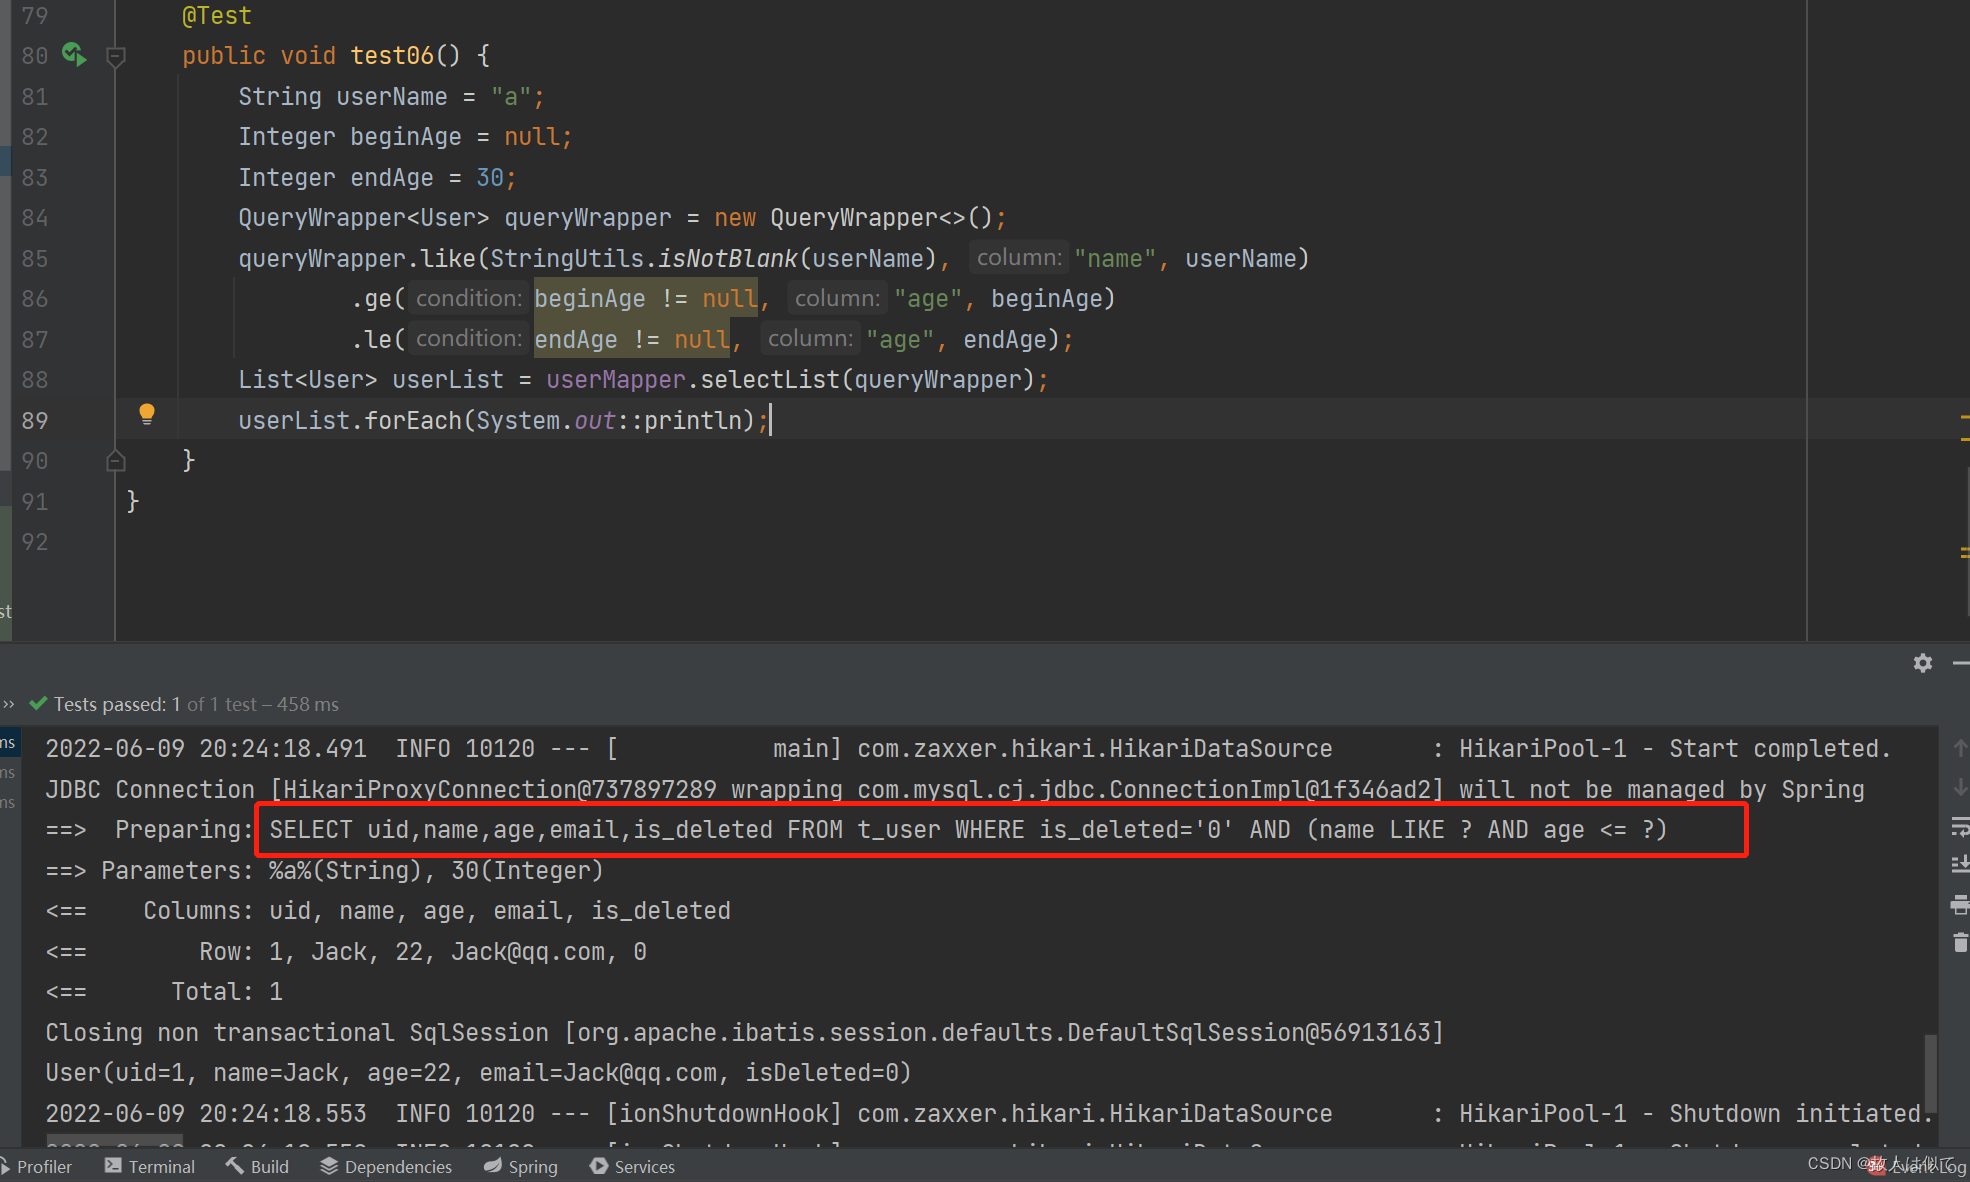Image resolution: width=1970 pixels, height=1182 pixels.
Task: Expand hidden test toolbar chevrons
Action: (x=9, y=704)
